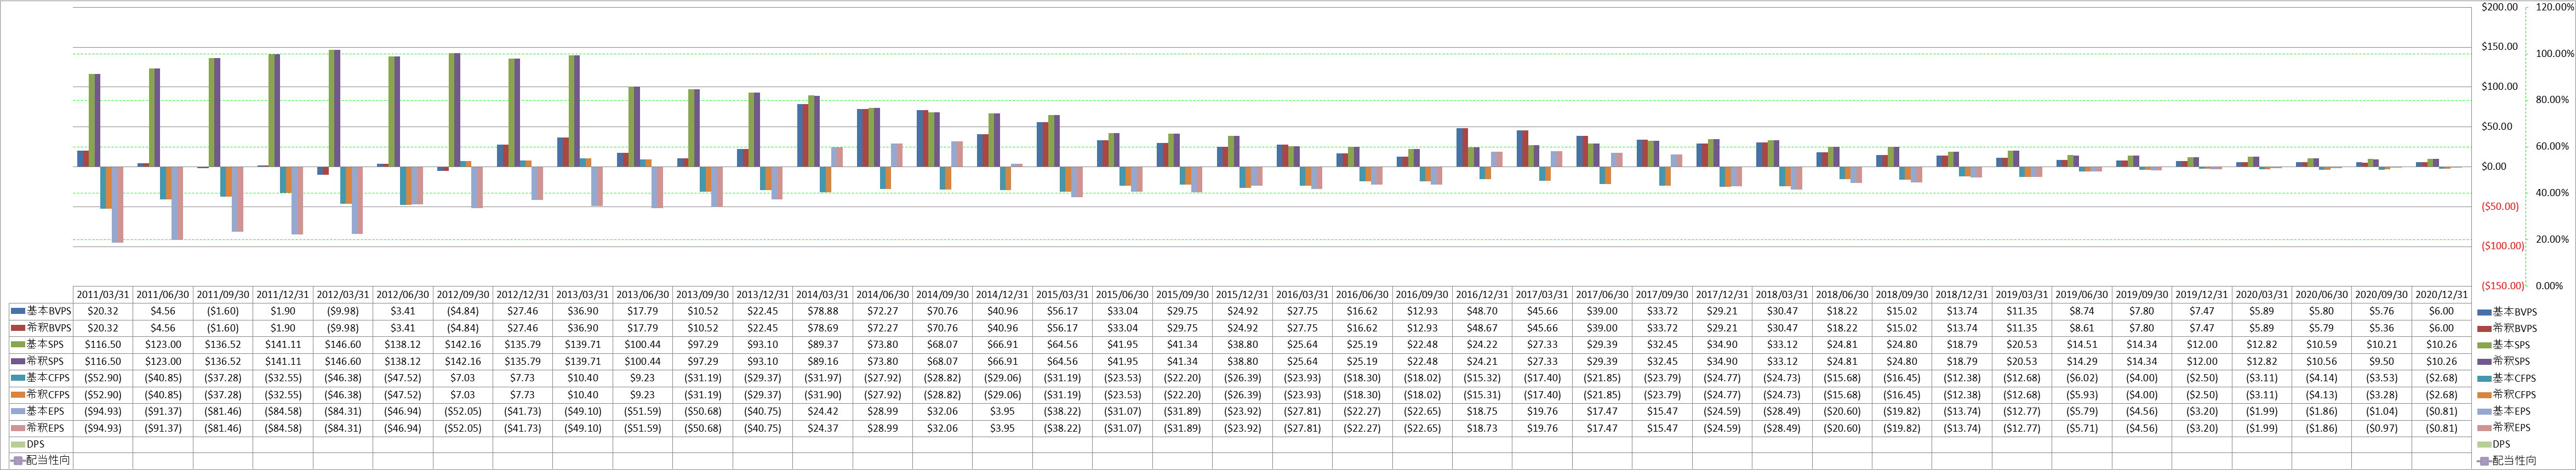Select the ($1.04) 基本EPS cell for 2020/09/30
2576x470 pixels.
pos(2382,411)
